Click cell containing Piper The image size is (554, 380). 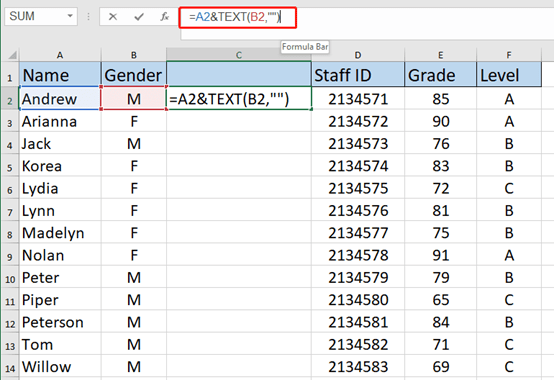click(60, 300)
